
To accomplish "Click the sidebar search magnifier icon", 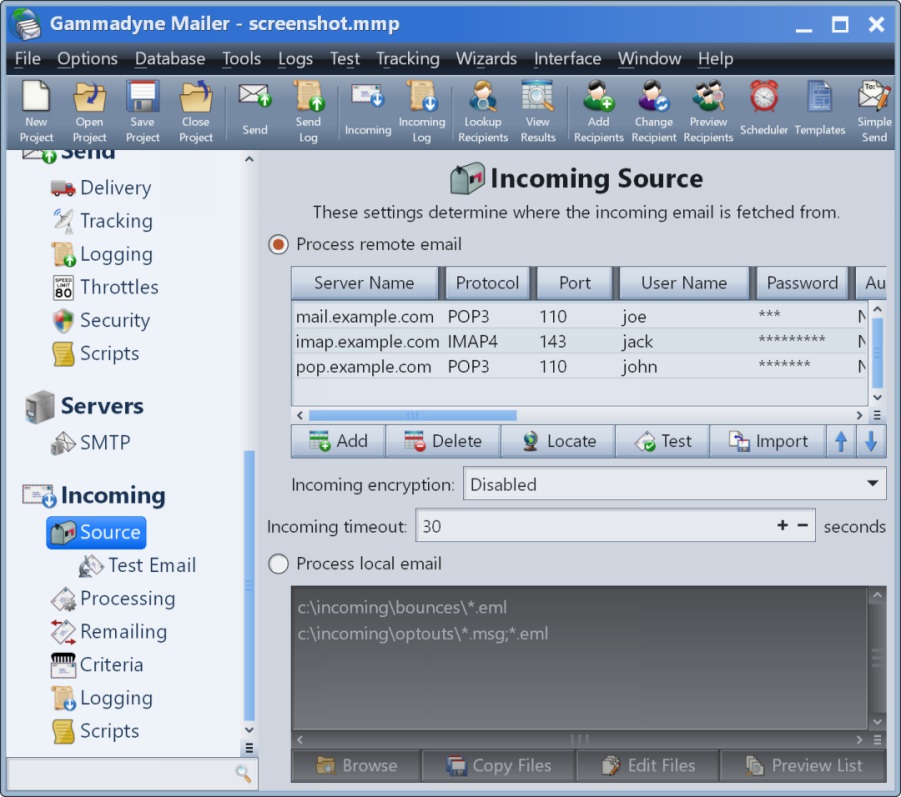I will (244, 773).
